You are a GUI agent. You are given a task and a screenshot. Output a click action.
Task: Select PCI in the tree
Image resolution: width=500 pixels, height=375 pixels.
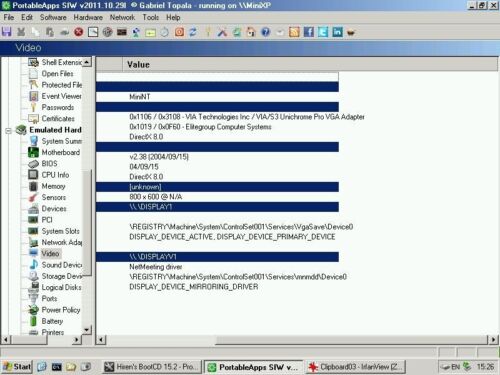click(x=47, y=220)
